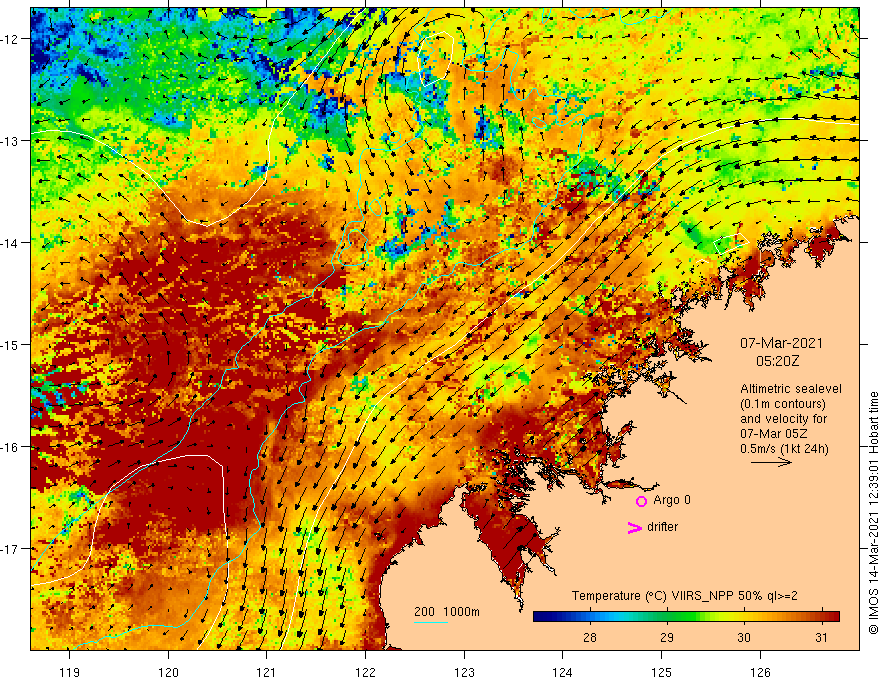Click the colorbar tick label '28'

click(589, 637)
